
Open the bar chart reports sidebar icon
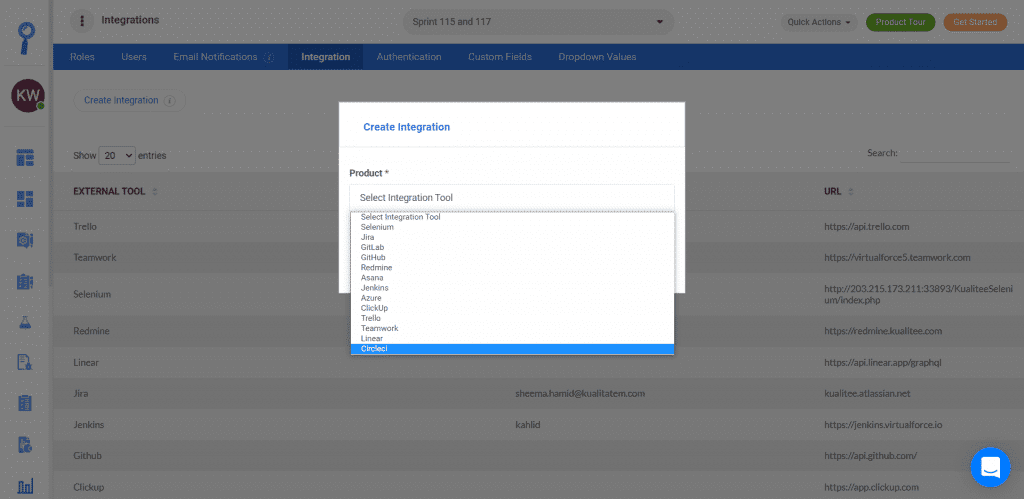coord(25,486)
